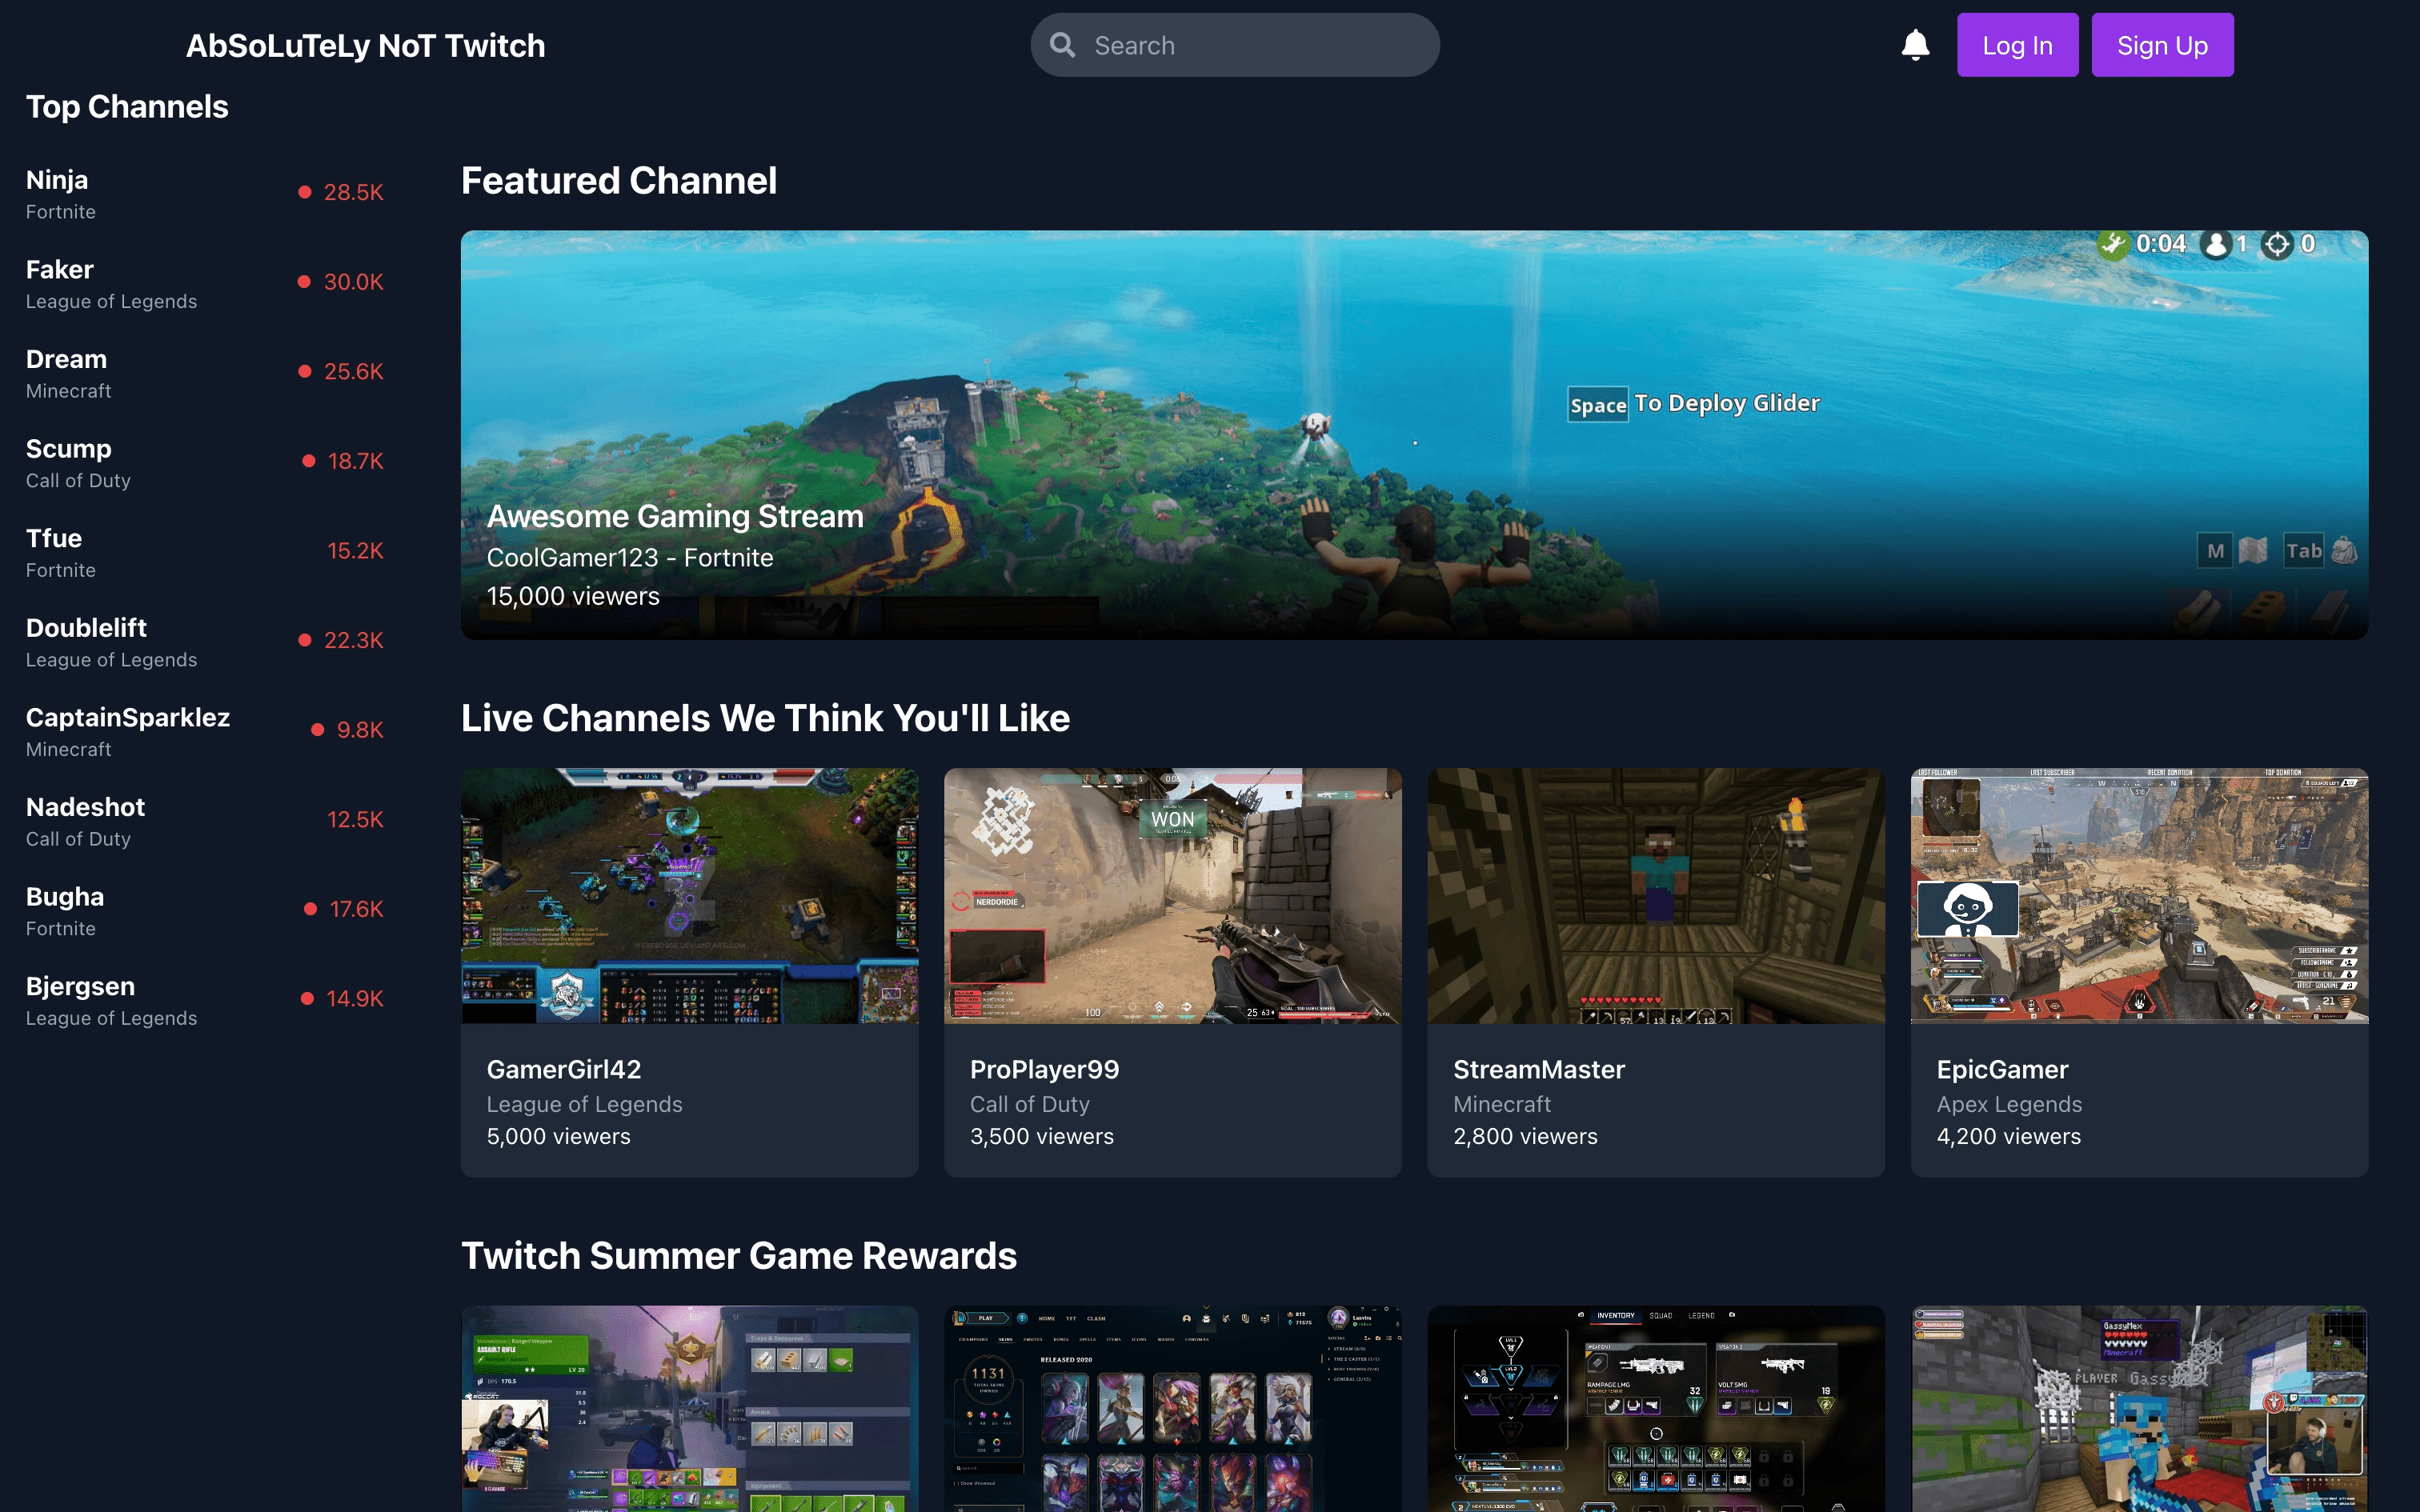2420x1512 pixels.
Task: Click the StreamMaster channel name
Action: [x=1539, y=1069]
